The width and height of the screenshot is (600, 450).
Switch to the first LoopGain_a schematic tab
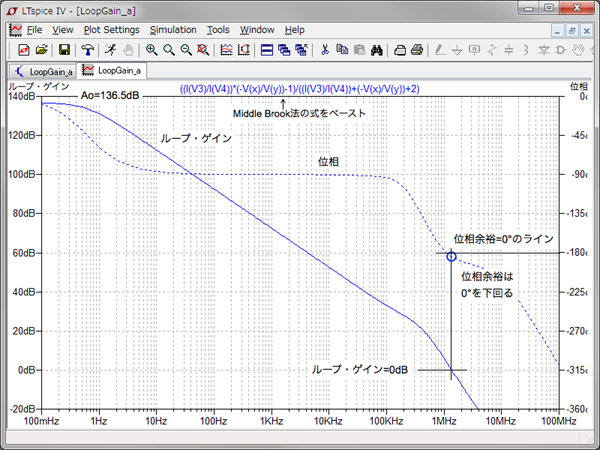(43, 71)
